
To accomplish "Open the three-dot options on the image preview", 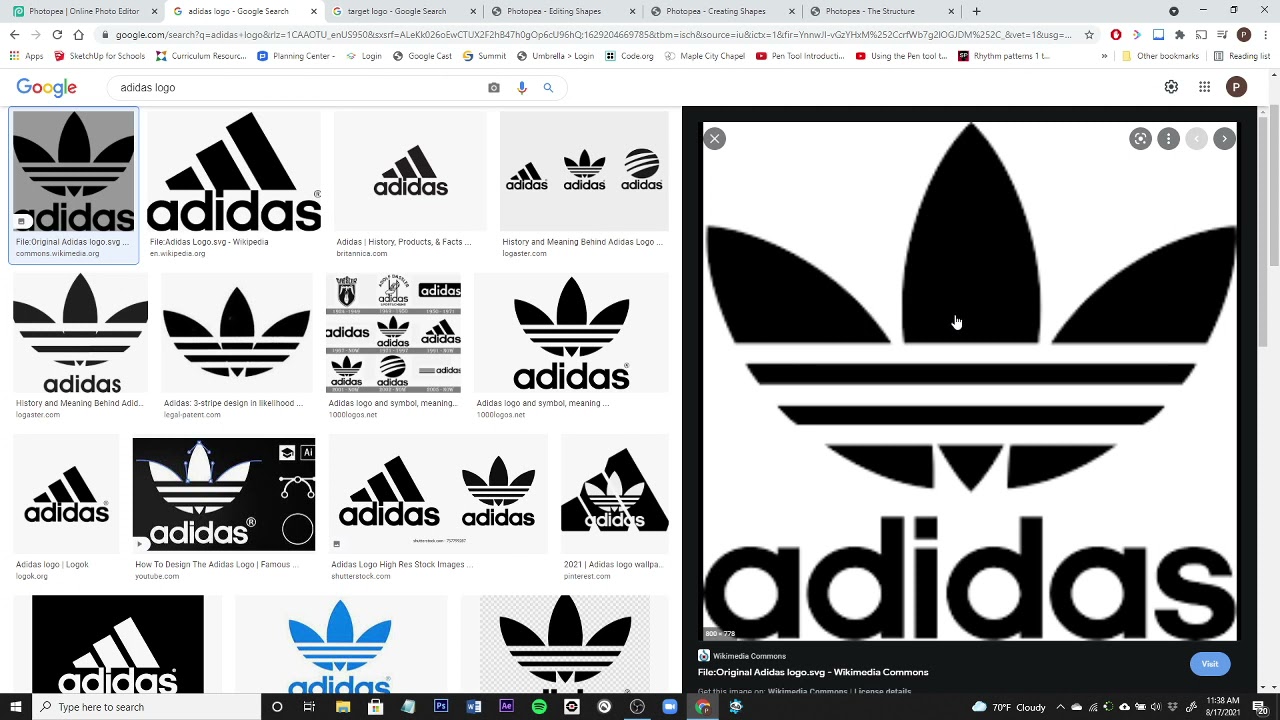I will pos(1168,139).
